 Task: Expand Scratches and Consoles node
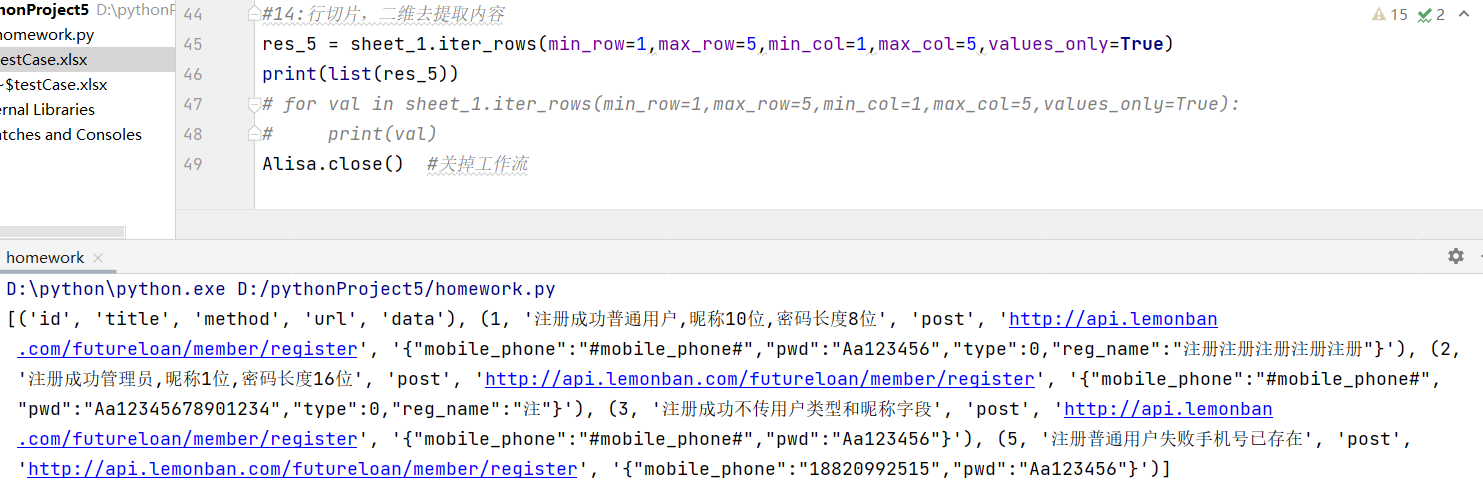70,135
